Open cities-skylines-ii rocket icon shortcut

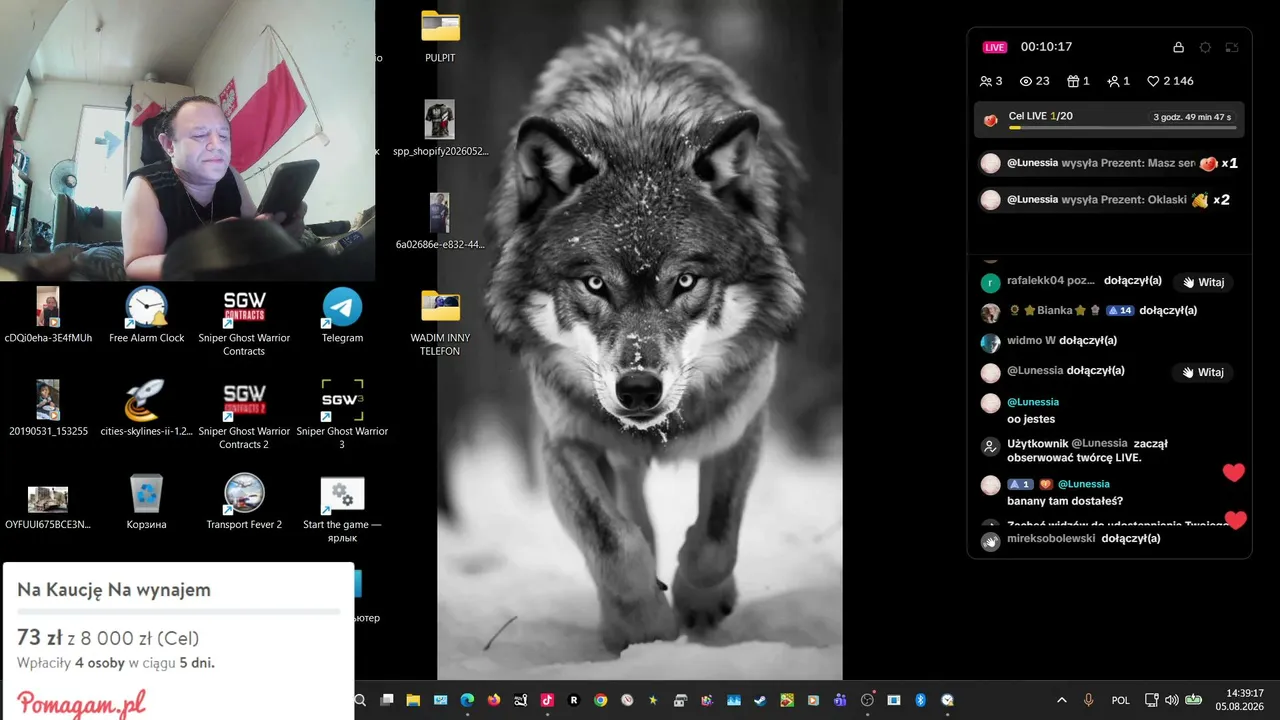(146, 408)
